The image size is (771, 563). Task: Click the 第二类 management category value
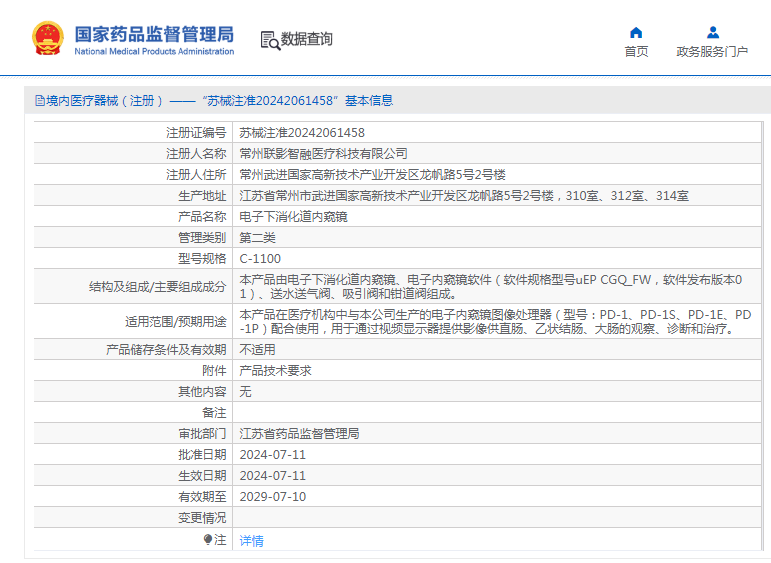(x=257, y=238)
